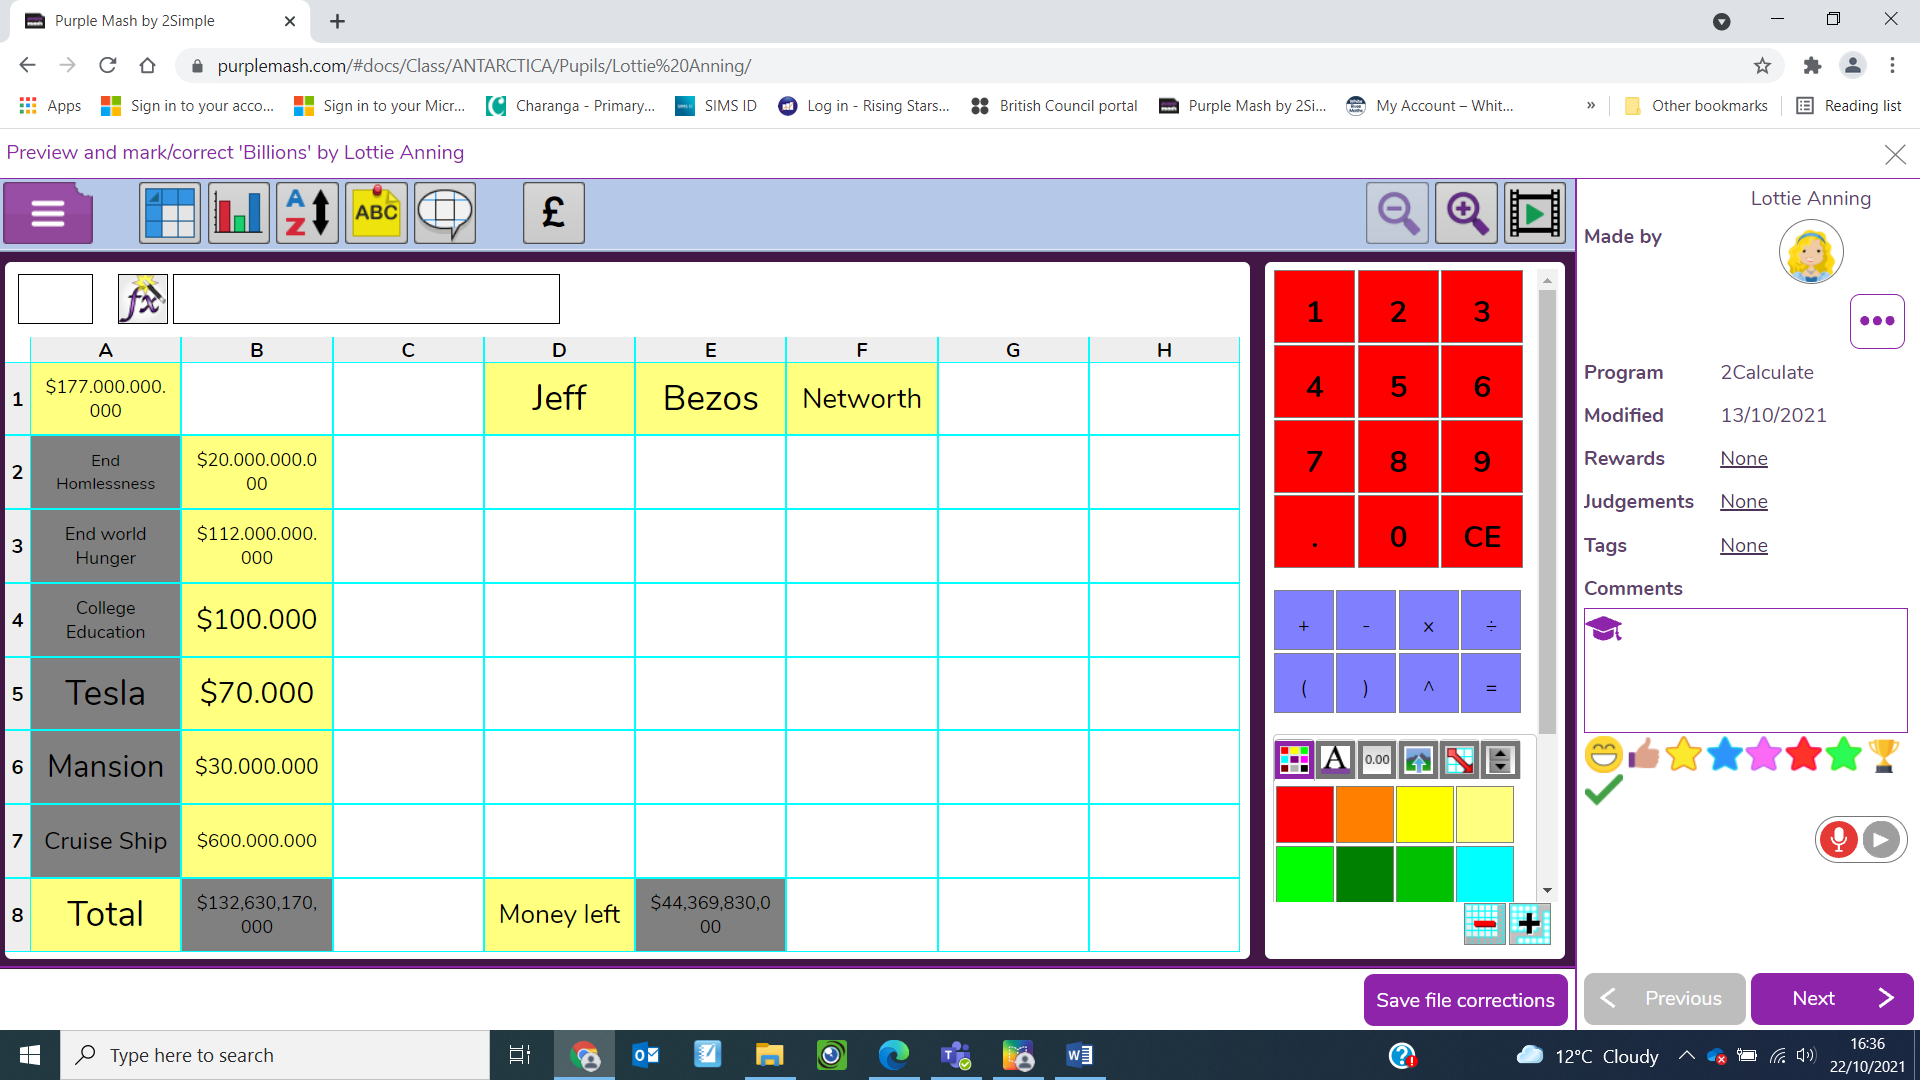Open the purple hamburger main menu

(48, 213)
